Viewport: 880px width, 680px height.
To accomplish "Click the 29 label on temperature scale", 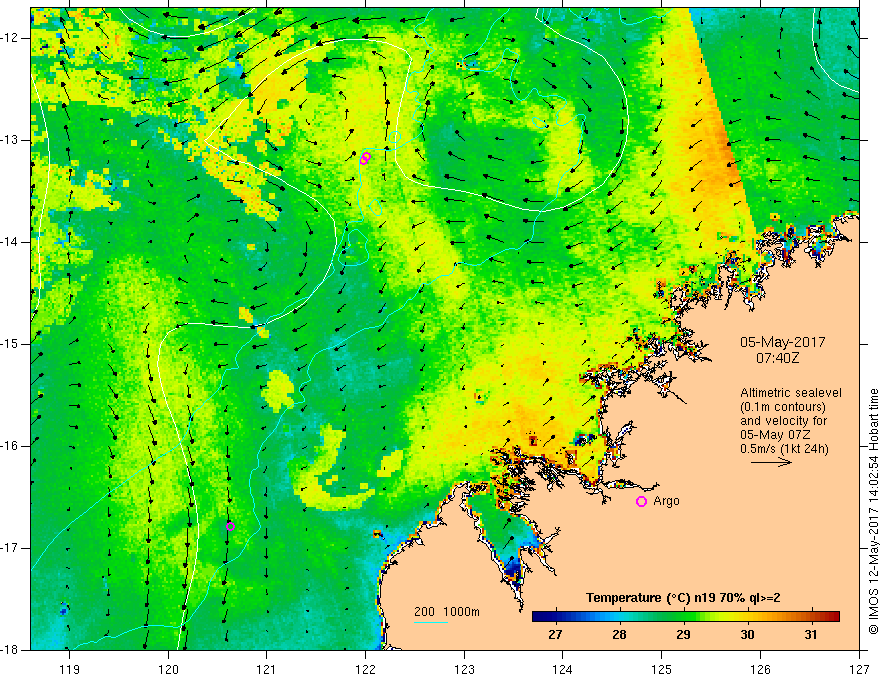I will (x=683, y=635).
